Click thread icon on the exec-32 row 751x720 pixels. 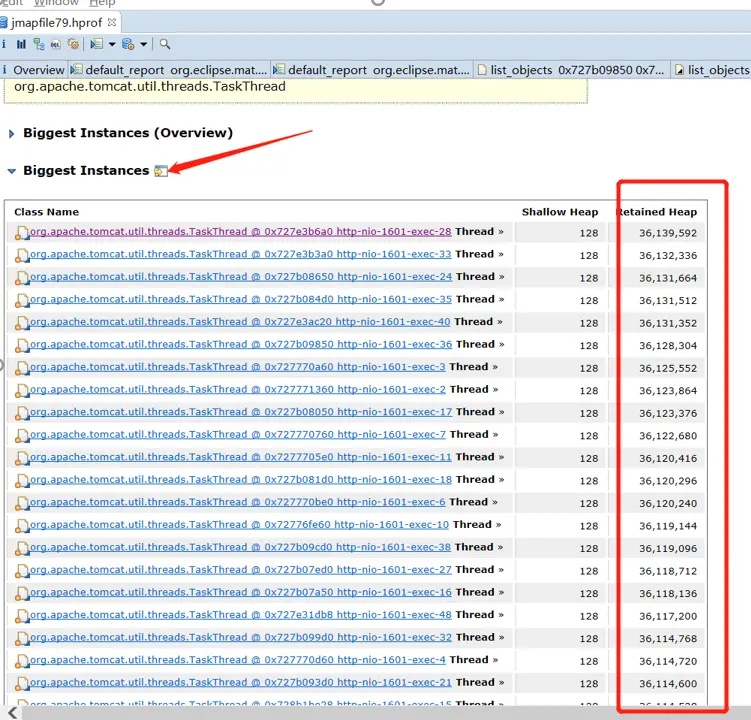pyautogui.click(x=22, y=638)
